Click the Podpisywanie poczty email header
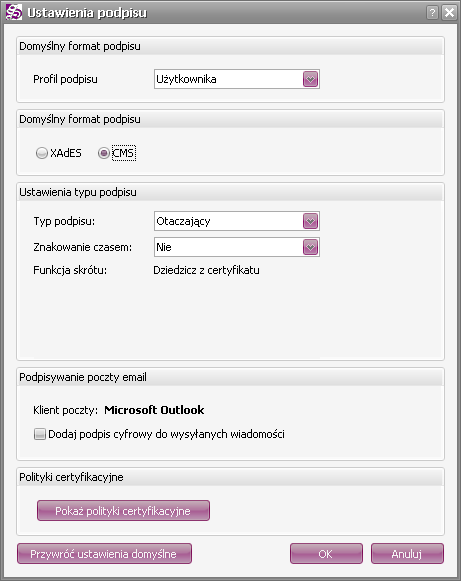461x581 pixels. 83,377
